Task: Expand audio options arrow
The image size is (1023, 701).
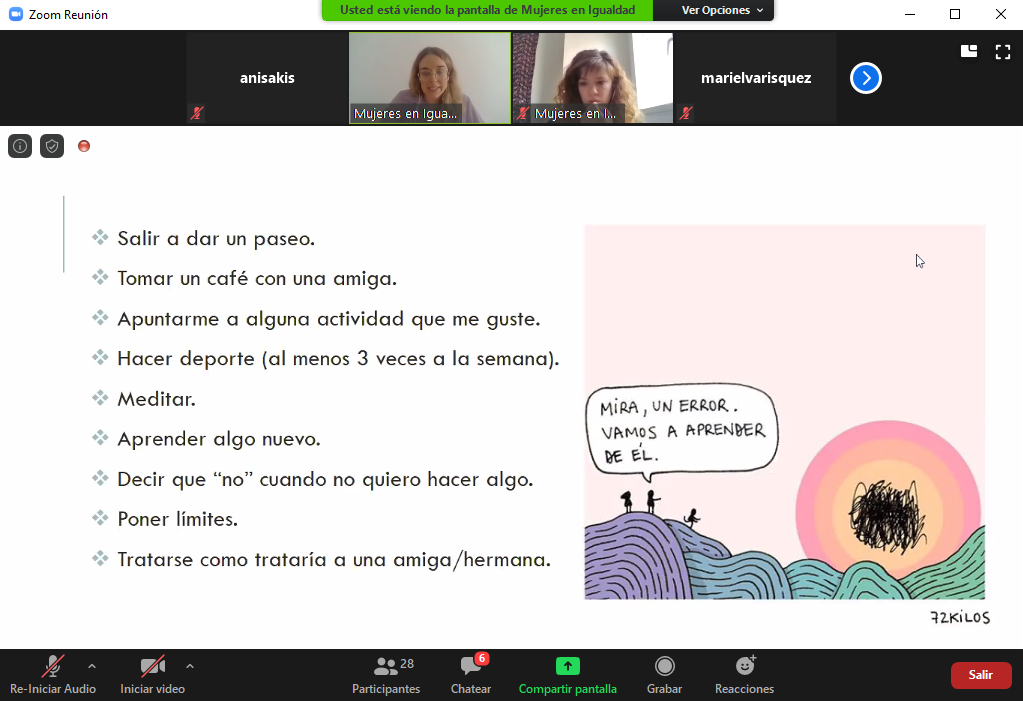Action: [x=92, y=666]
